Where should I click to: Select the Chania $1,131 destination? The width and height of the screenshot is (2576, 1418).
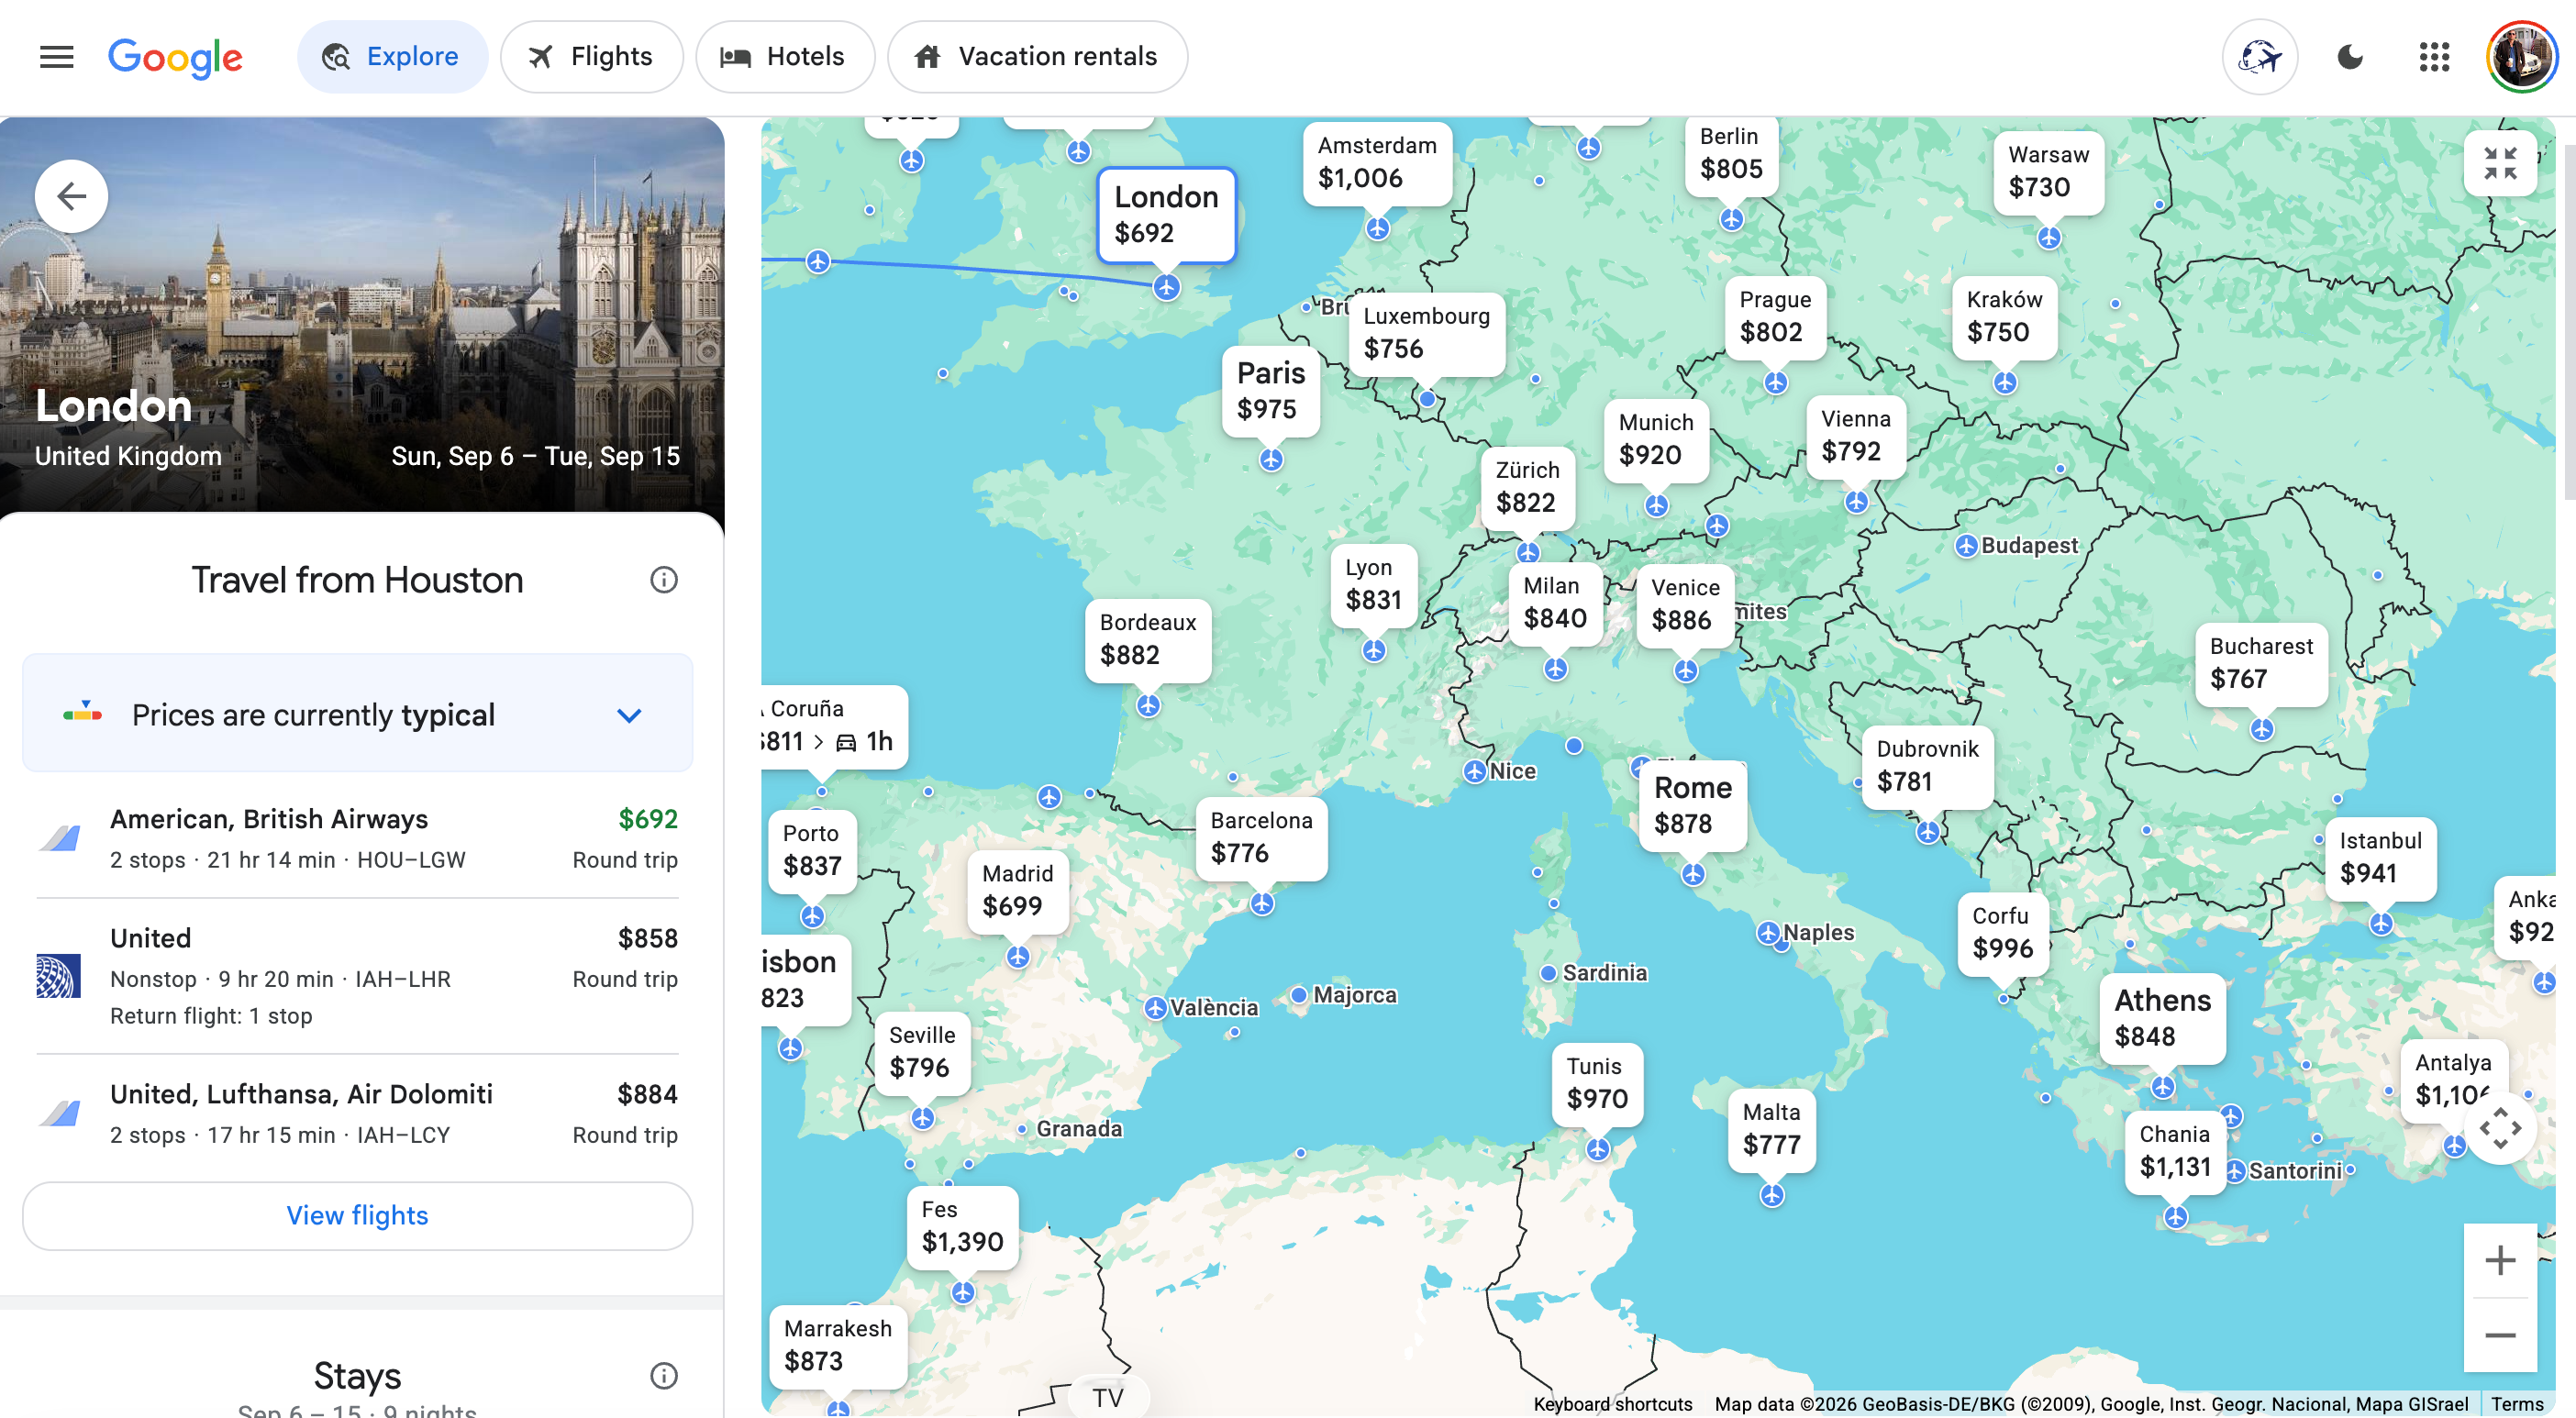click(x=2175, y=1152)
